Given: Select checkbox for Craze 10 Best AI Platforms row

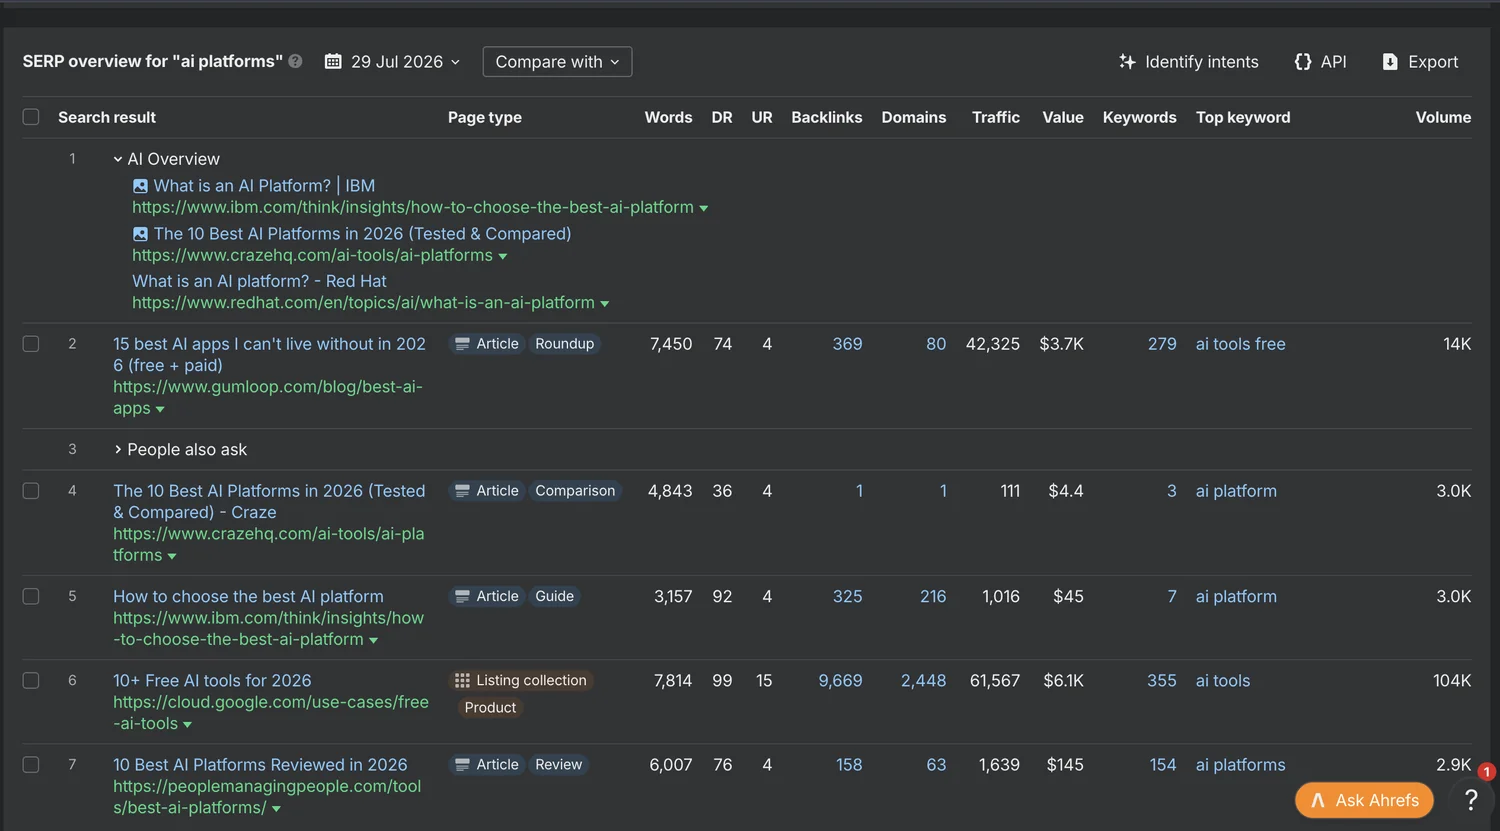Looking at the screenshot, I should tap(31, 491).
